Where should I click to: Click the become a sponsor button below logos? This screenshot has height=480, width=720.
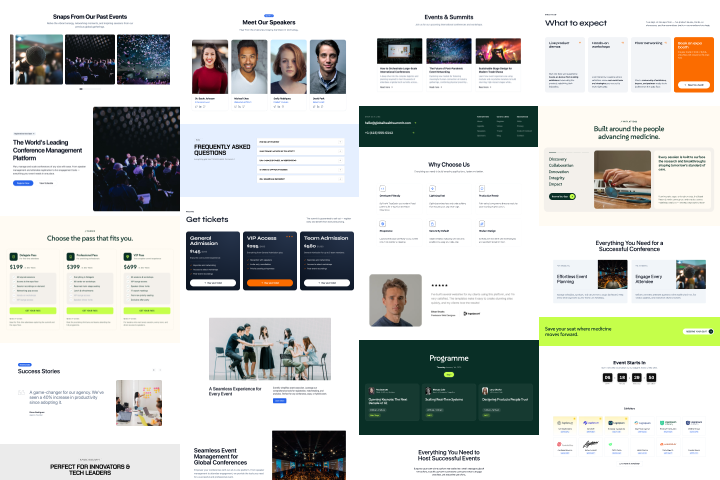click(x=629, y=463)
